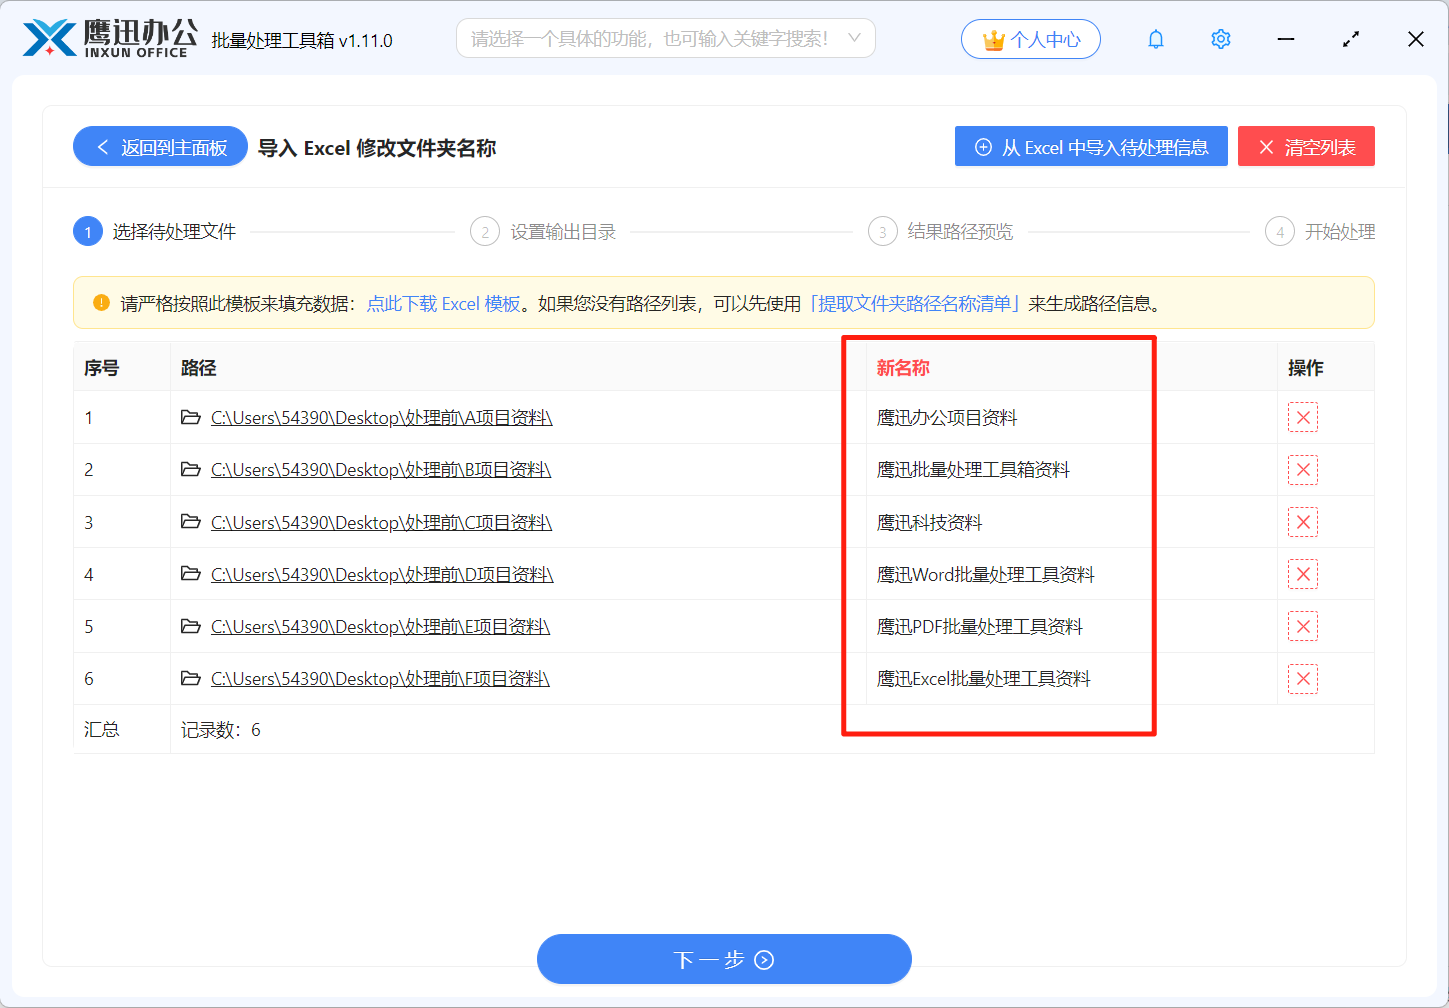Screen dimensions: 1449x1008
Task: Click 清空列表 to clear the list
Action: tap(1306, 146)
